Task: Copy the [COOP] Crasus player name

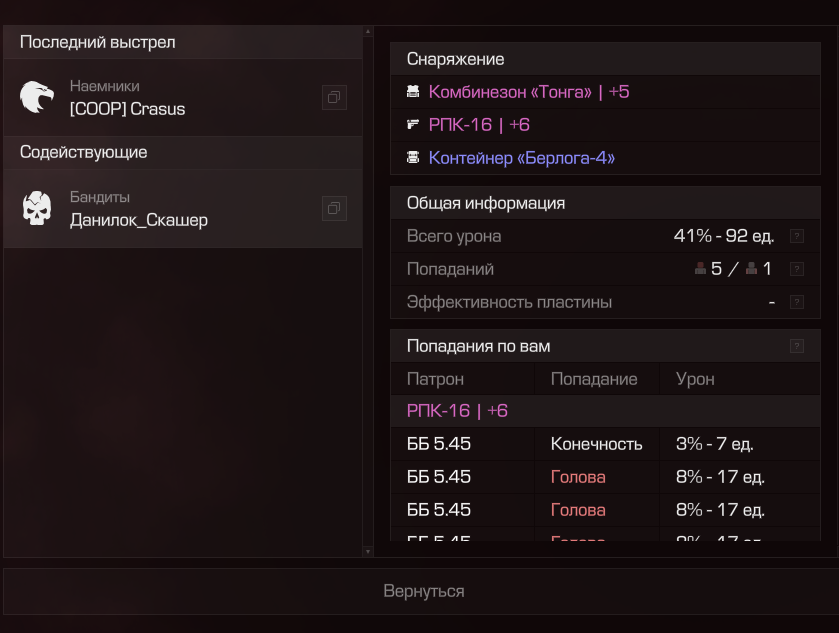Action: click(x=334, y=97)
